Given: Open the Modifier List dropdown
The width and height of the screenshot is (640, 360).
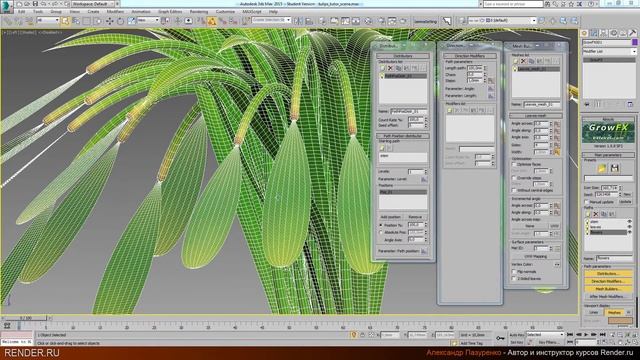Looking at the screenshot, I should pos(609,51).
